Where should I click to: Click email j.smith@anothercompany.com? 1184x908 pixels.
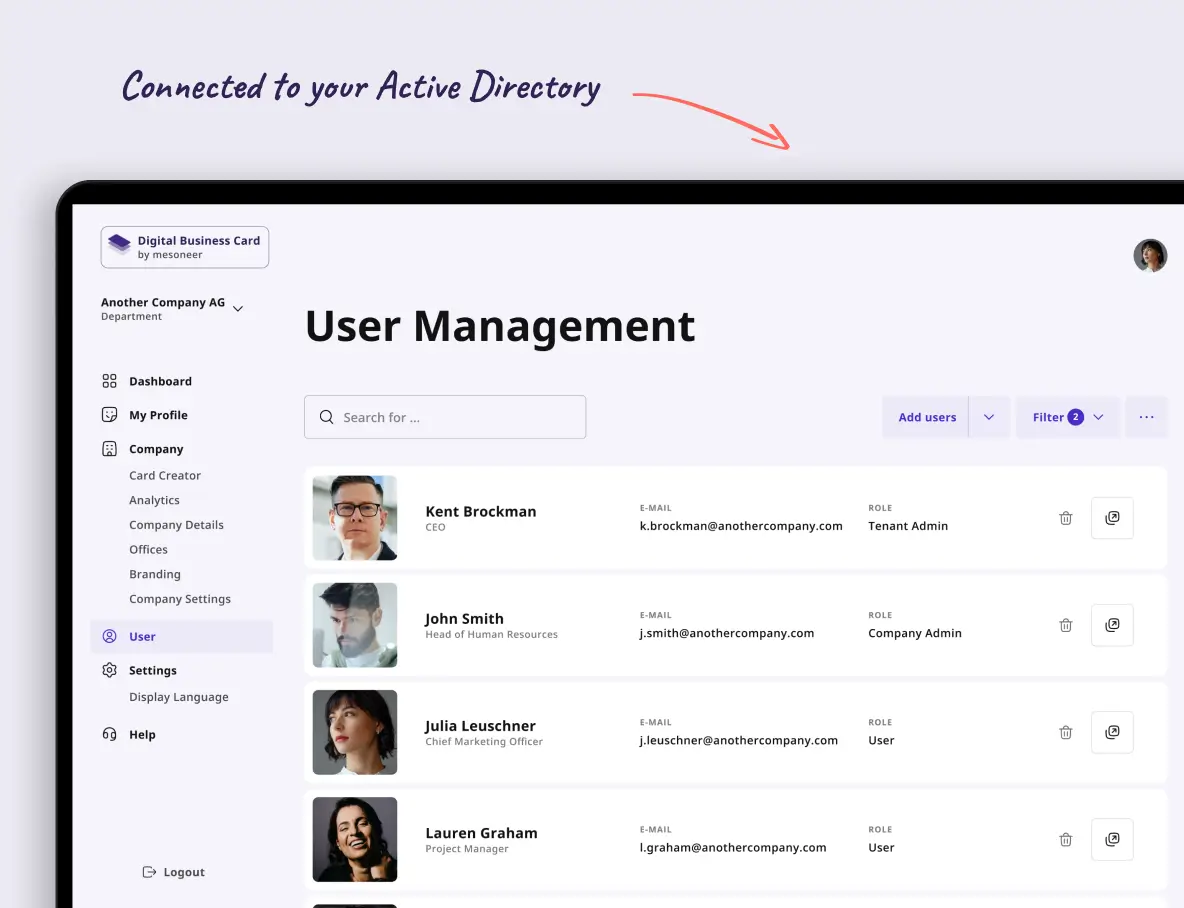pos(726,633)
